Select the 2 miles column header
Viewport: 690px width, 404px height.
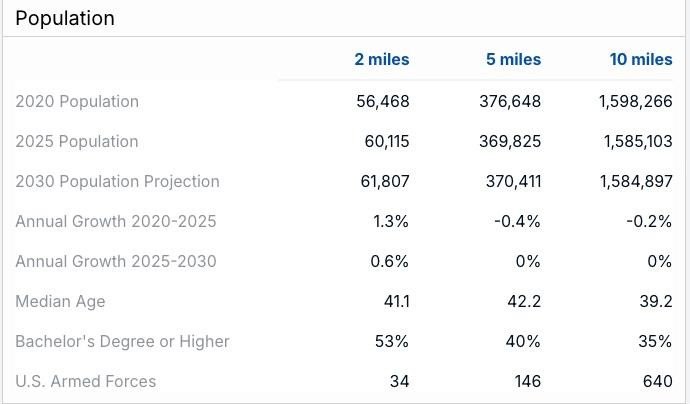pyautogui.click(x=382, y=59)
